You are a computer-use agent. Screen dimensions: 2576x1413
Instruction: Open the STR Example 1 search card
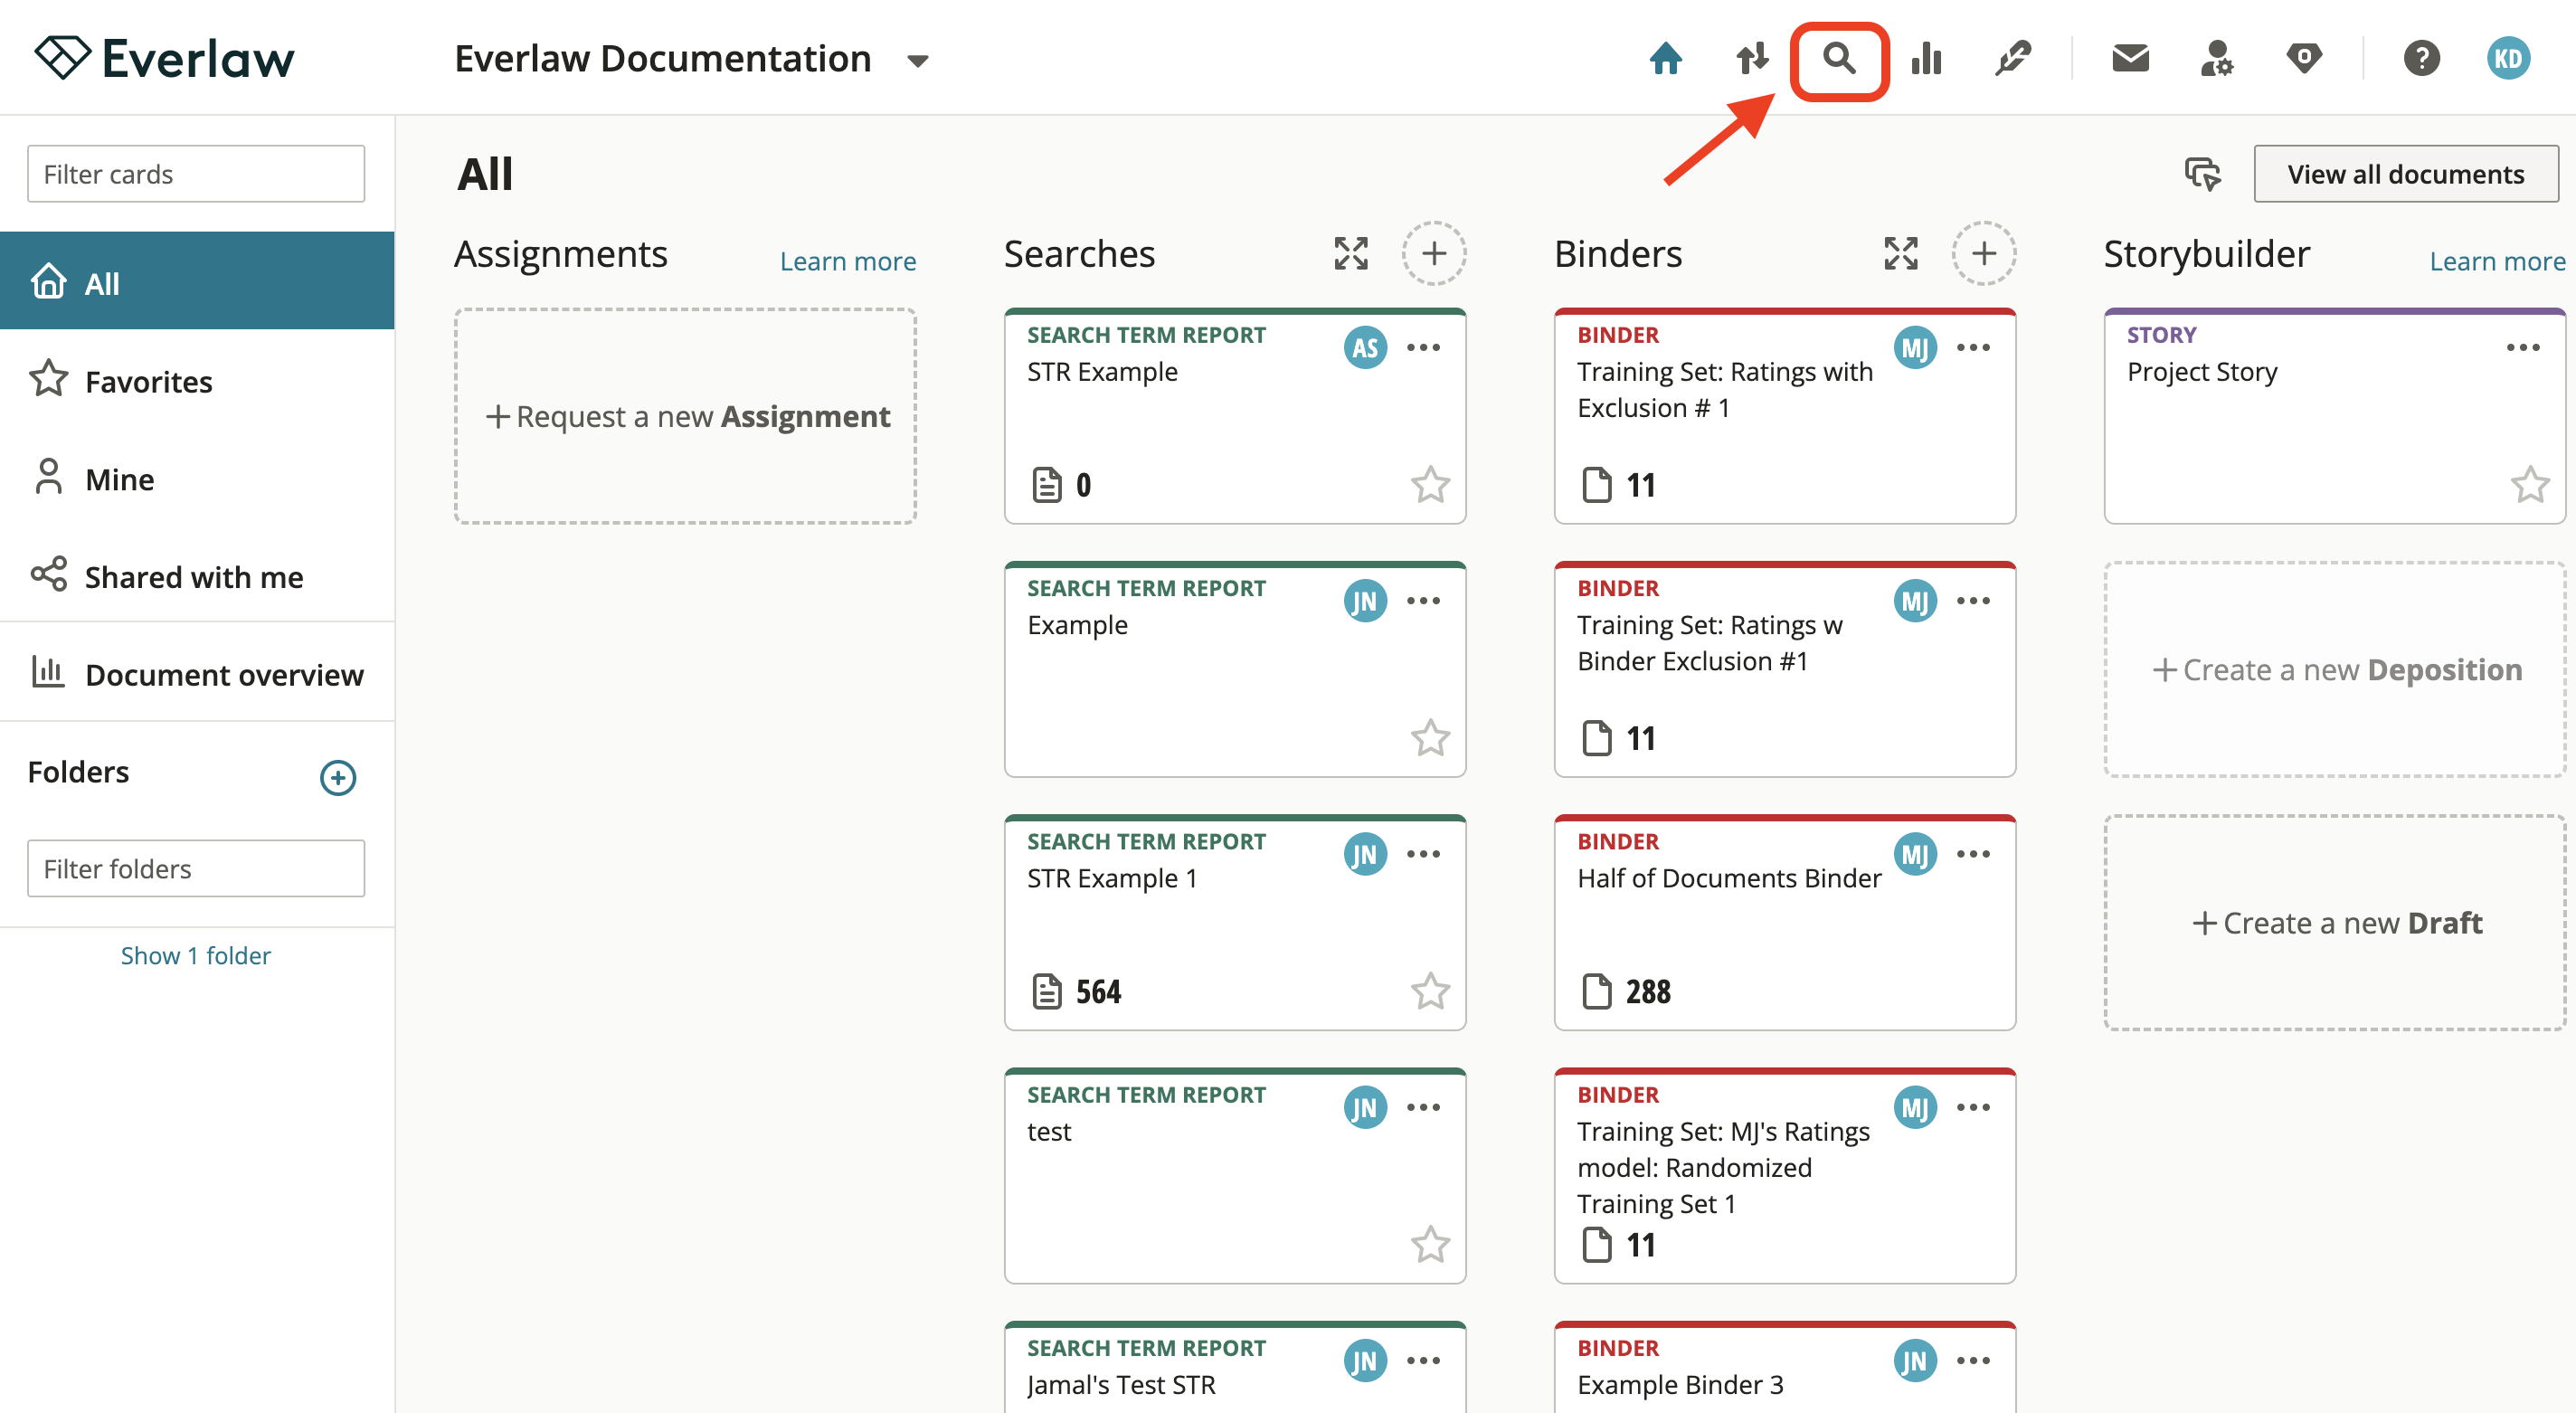click(x=1235, y=922)
